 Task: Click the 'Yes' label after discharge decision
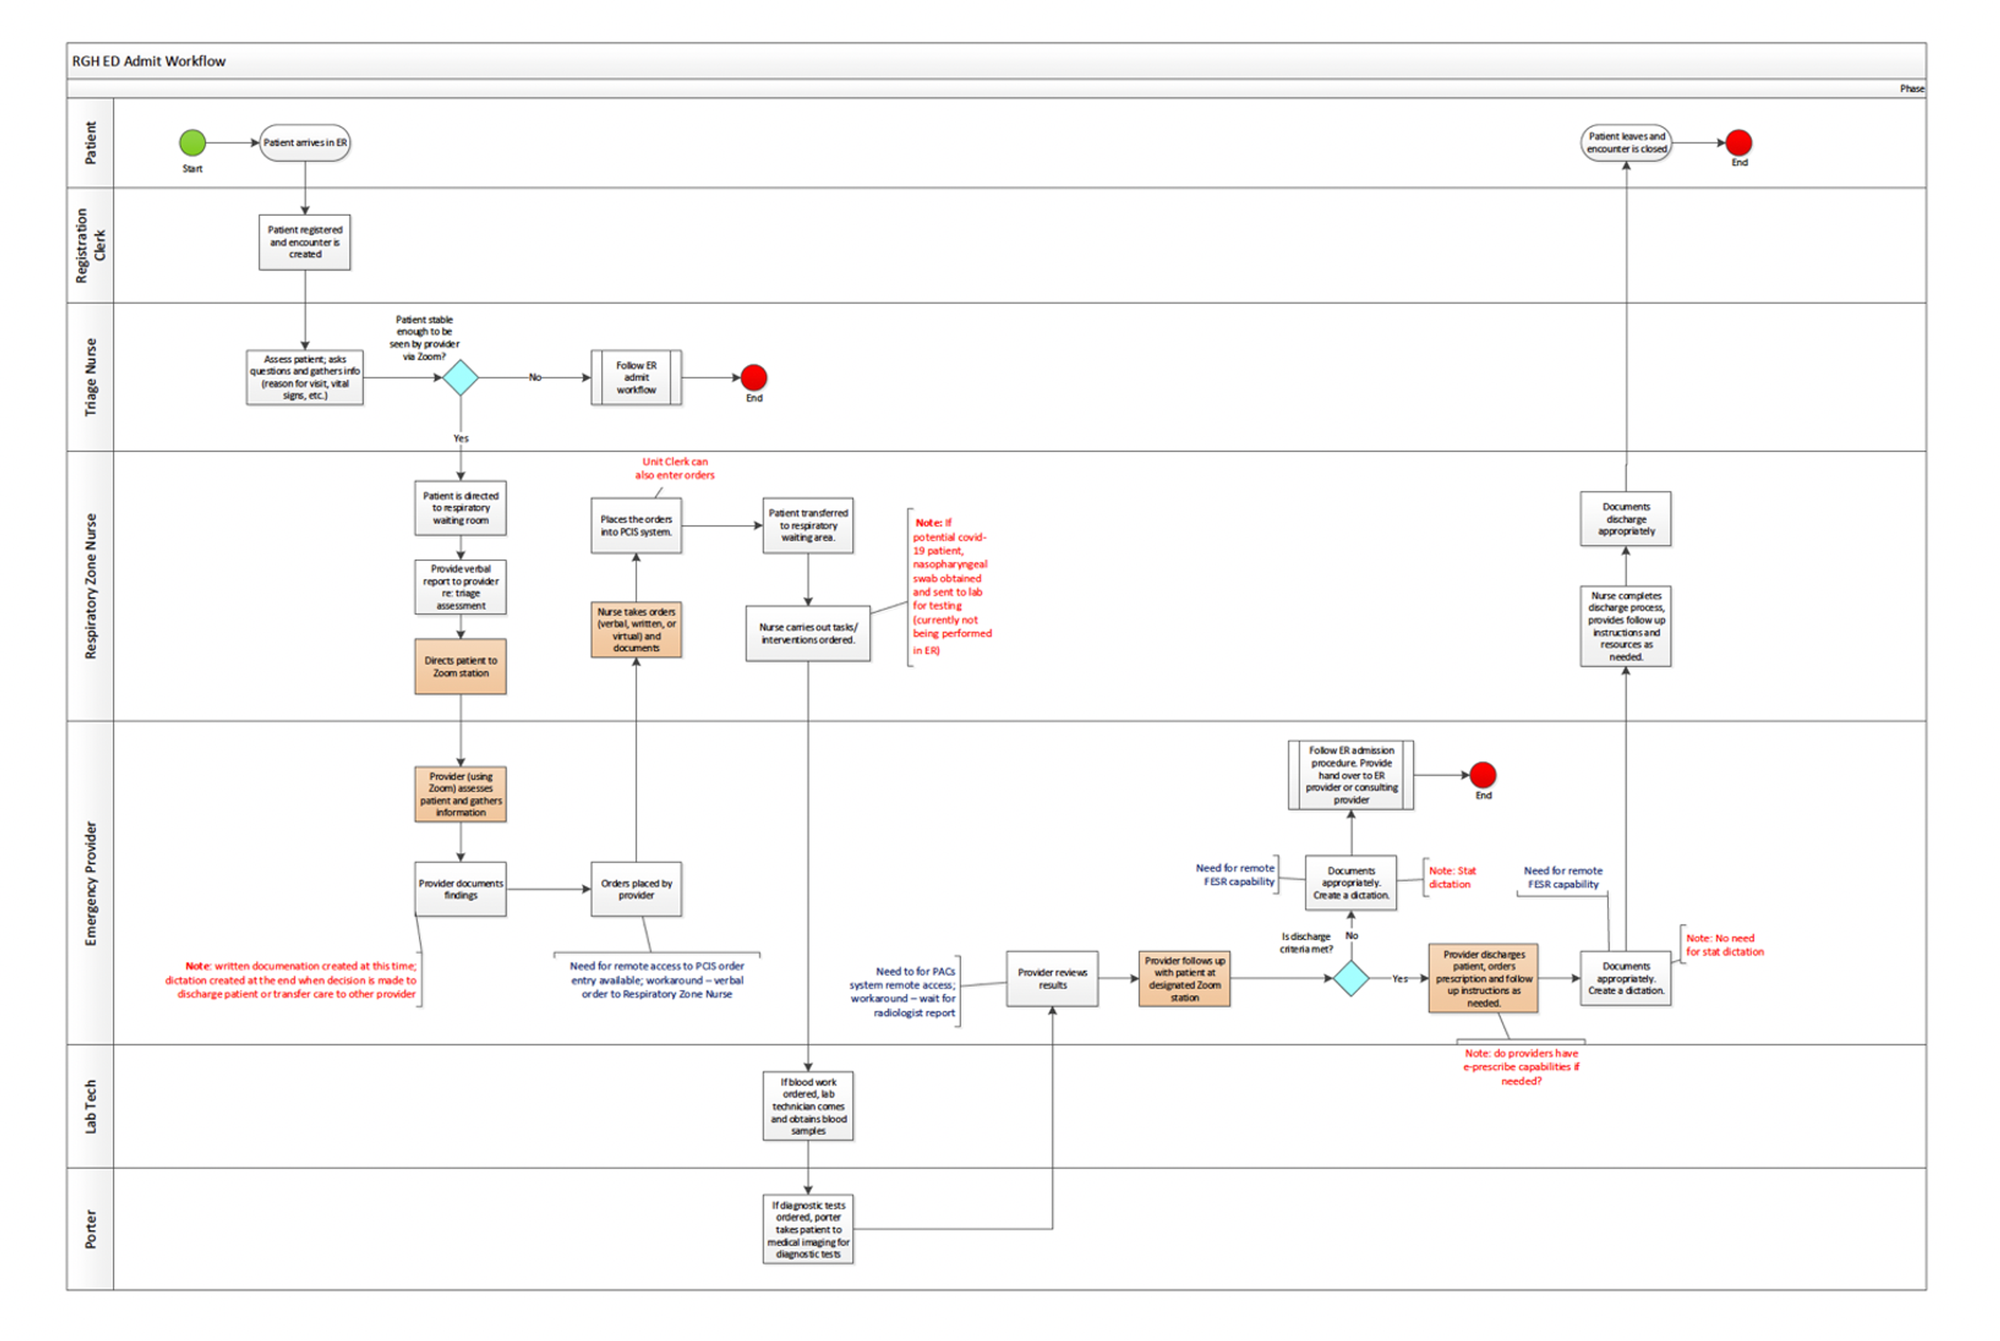[1400, 978]
